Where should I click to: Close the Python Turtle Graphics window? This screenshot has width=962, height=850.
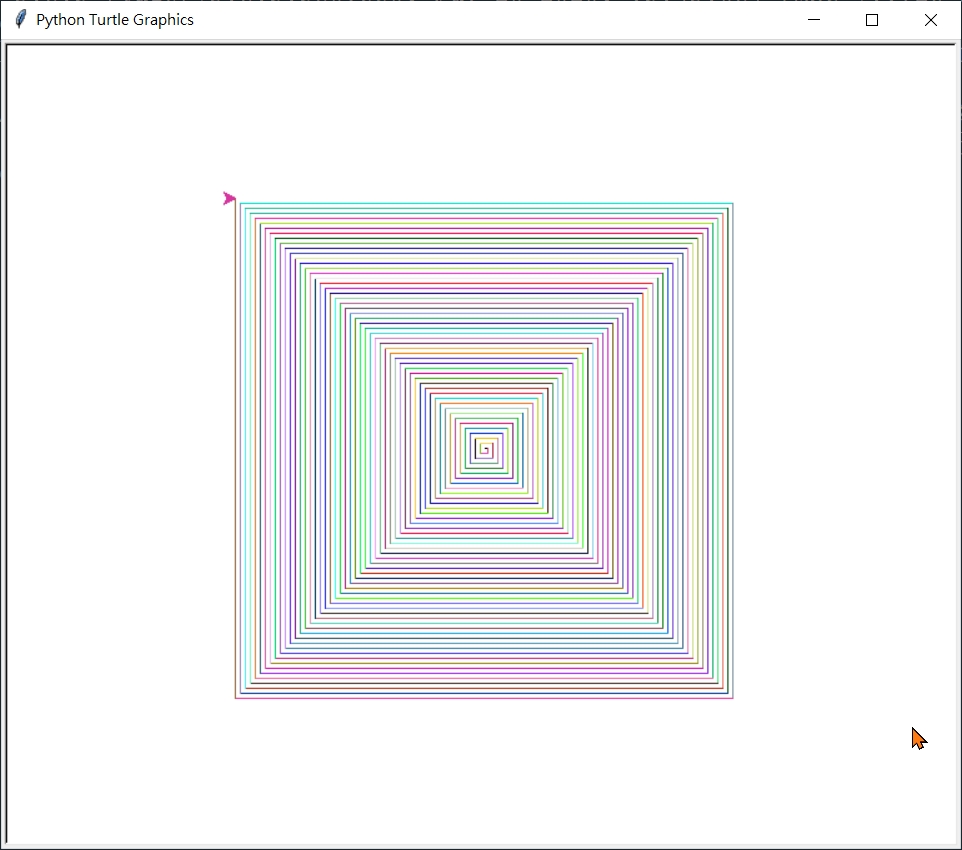click(x=931, y=20)
